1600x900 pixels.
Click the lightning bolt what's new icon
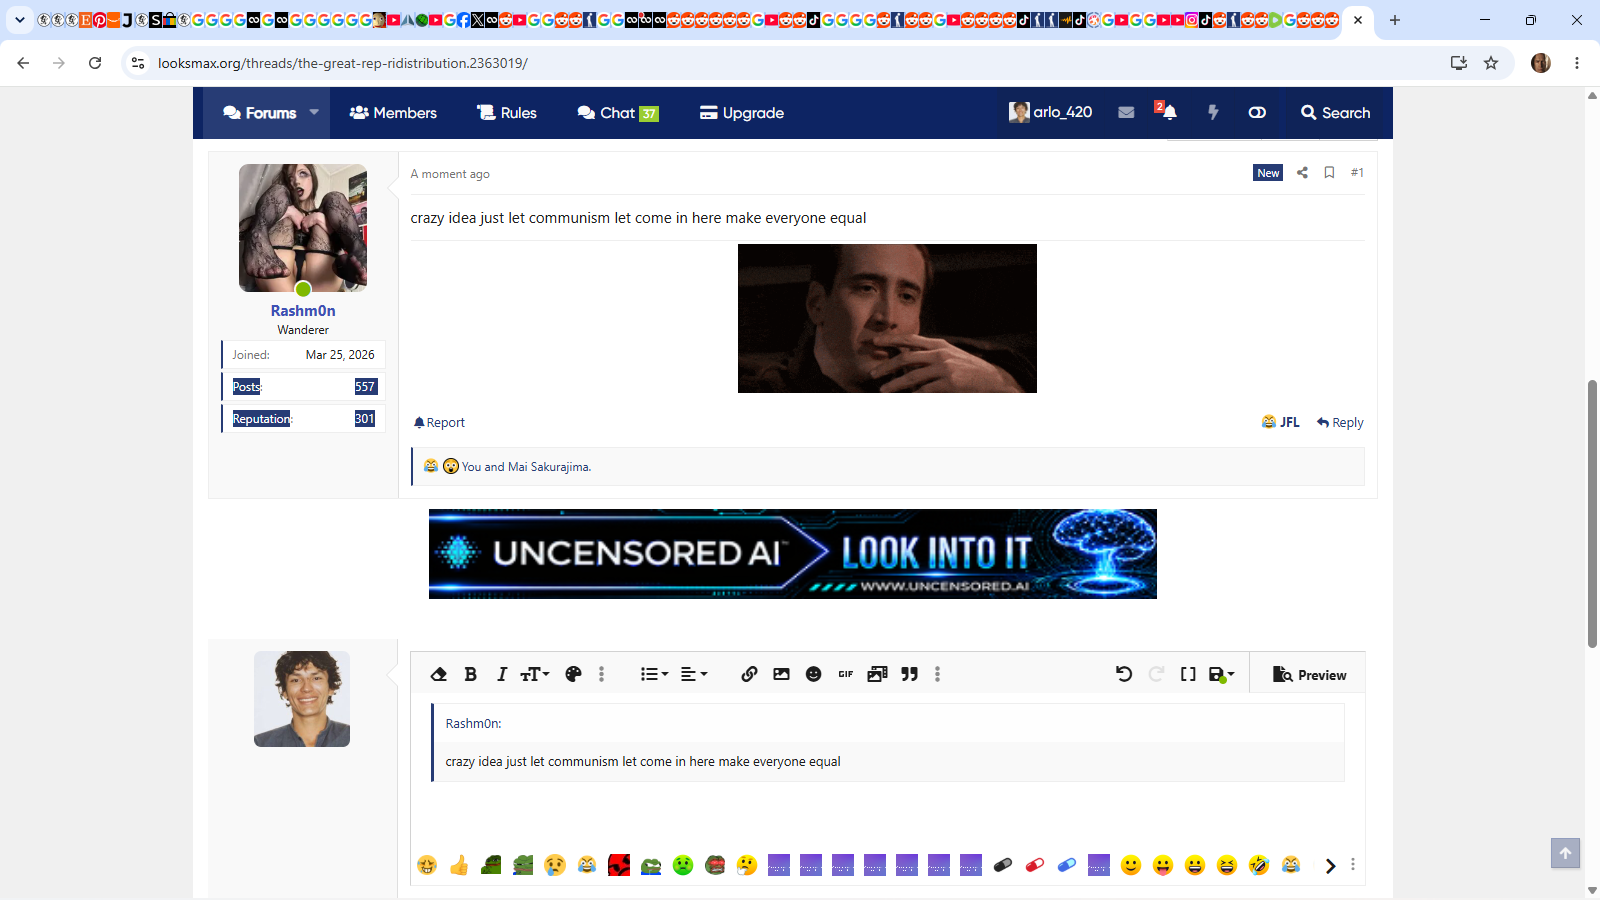[1213, 113]
